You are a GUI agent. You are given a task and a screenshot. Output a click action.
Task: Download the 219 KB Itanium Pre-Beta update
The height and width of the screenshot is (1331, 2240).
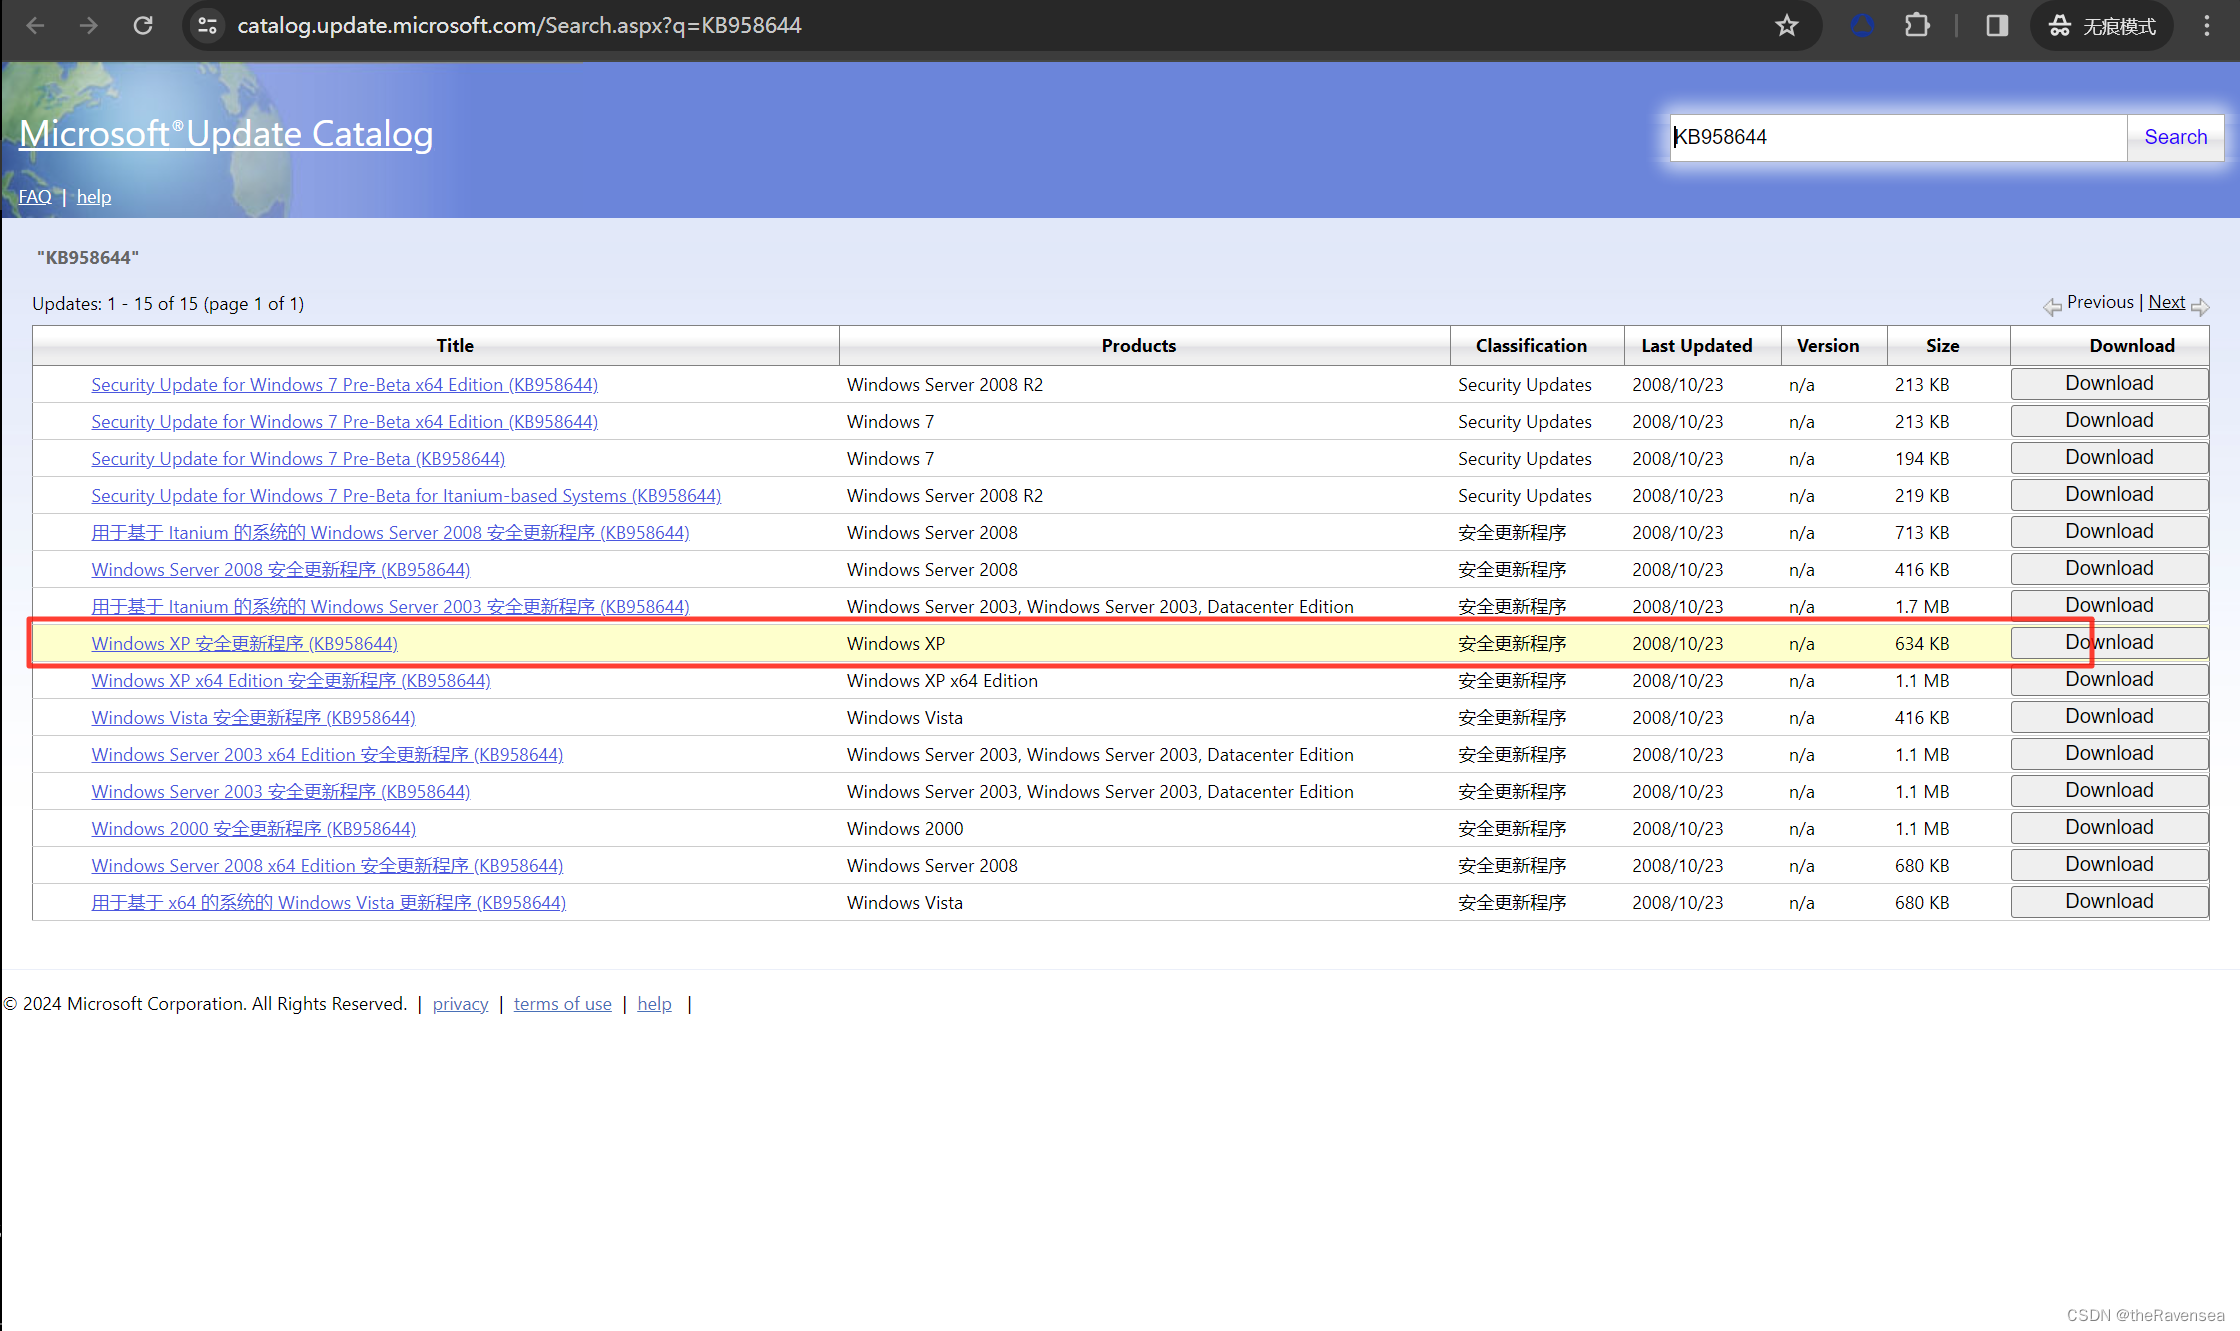coord(2109,495)
